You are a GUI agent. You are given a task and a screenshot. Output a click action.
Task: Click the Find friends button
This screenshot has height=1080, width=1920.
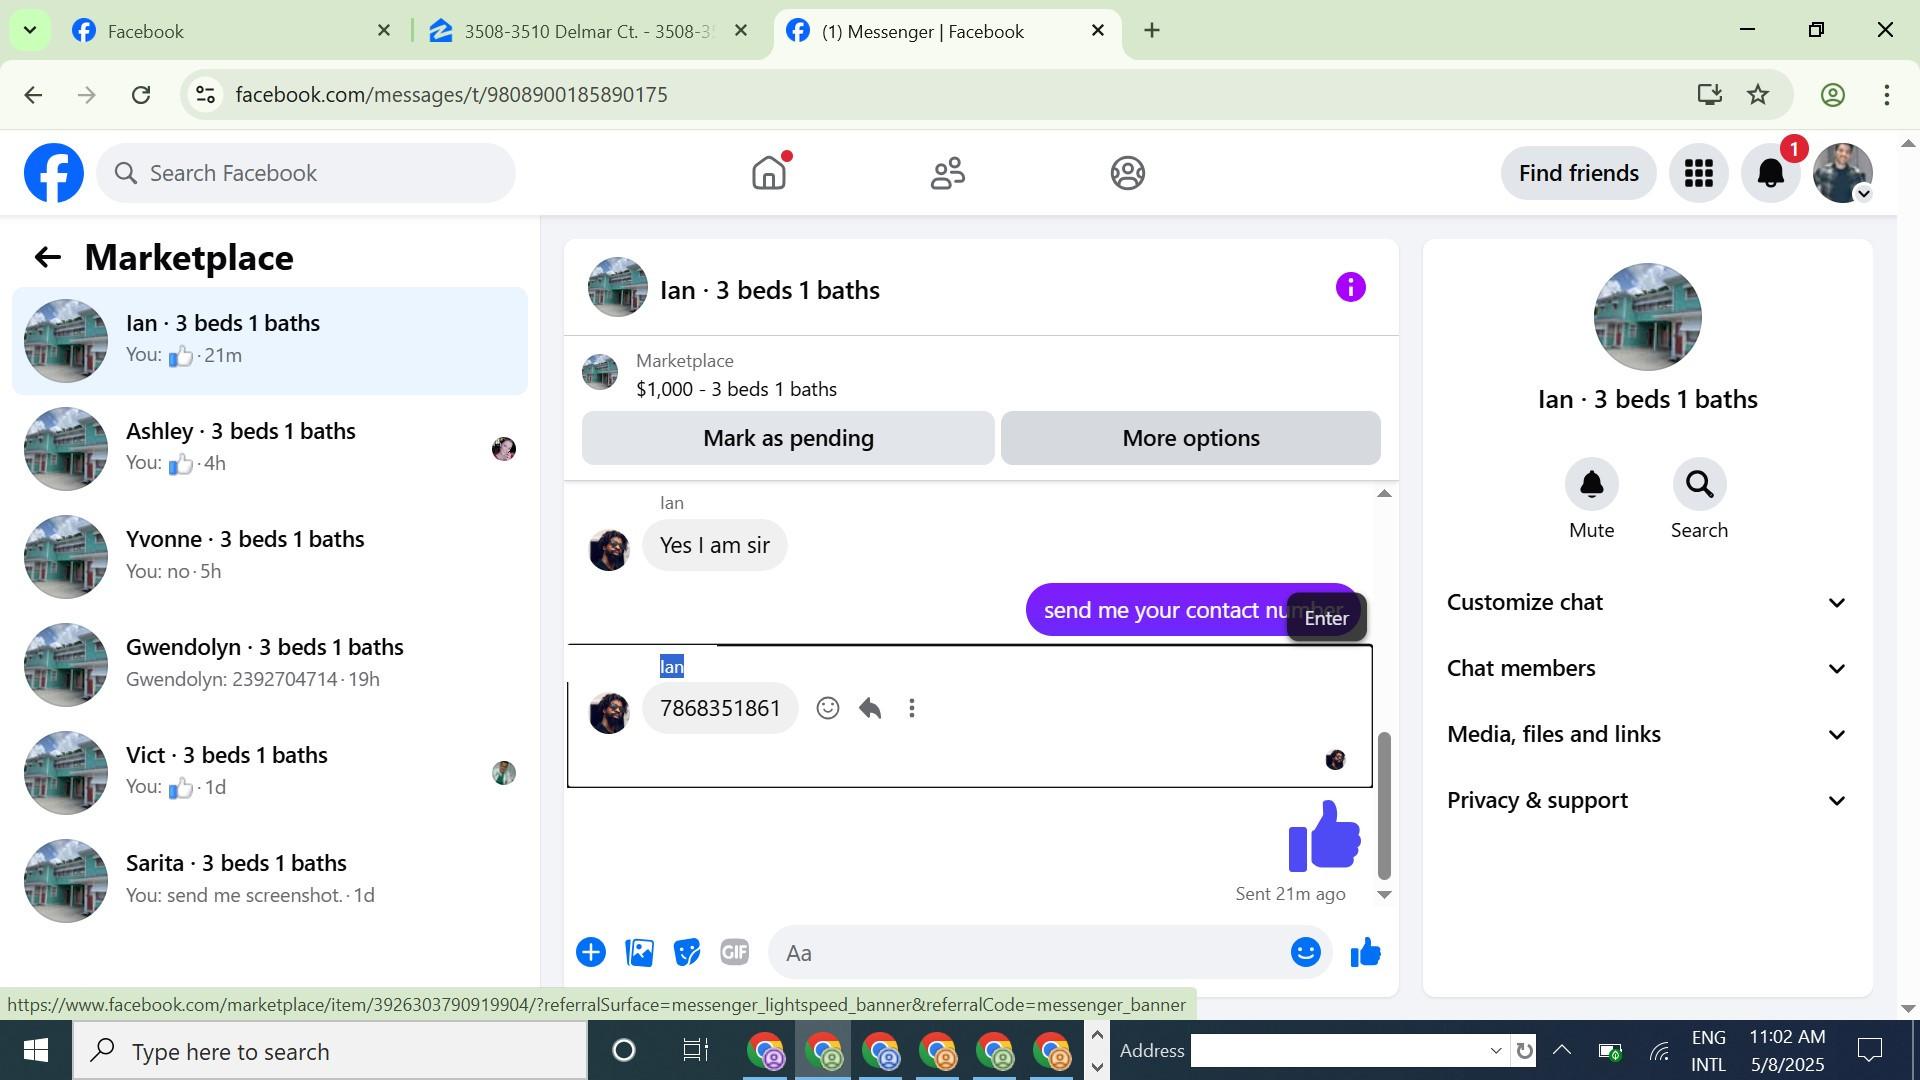tap(1578, 173)
